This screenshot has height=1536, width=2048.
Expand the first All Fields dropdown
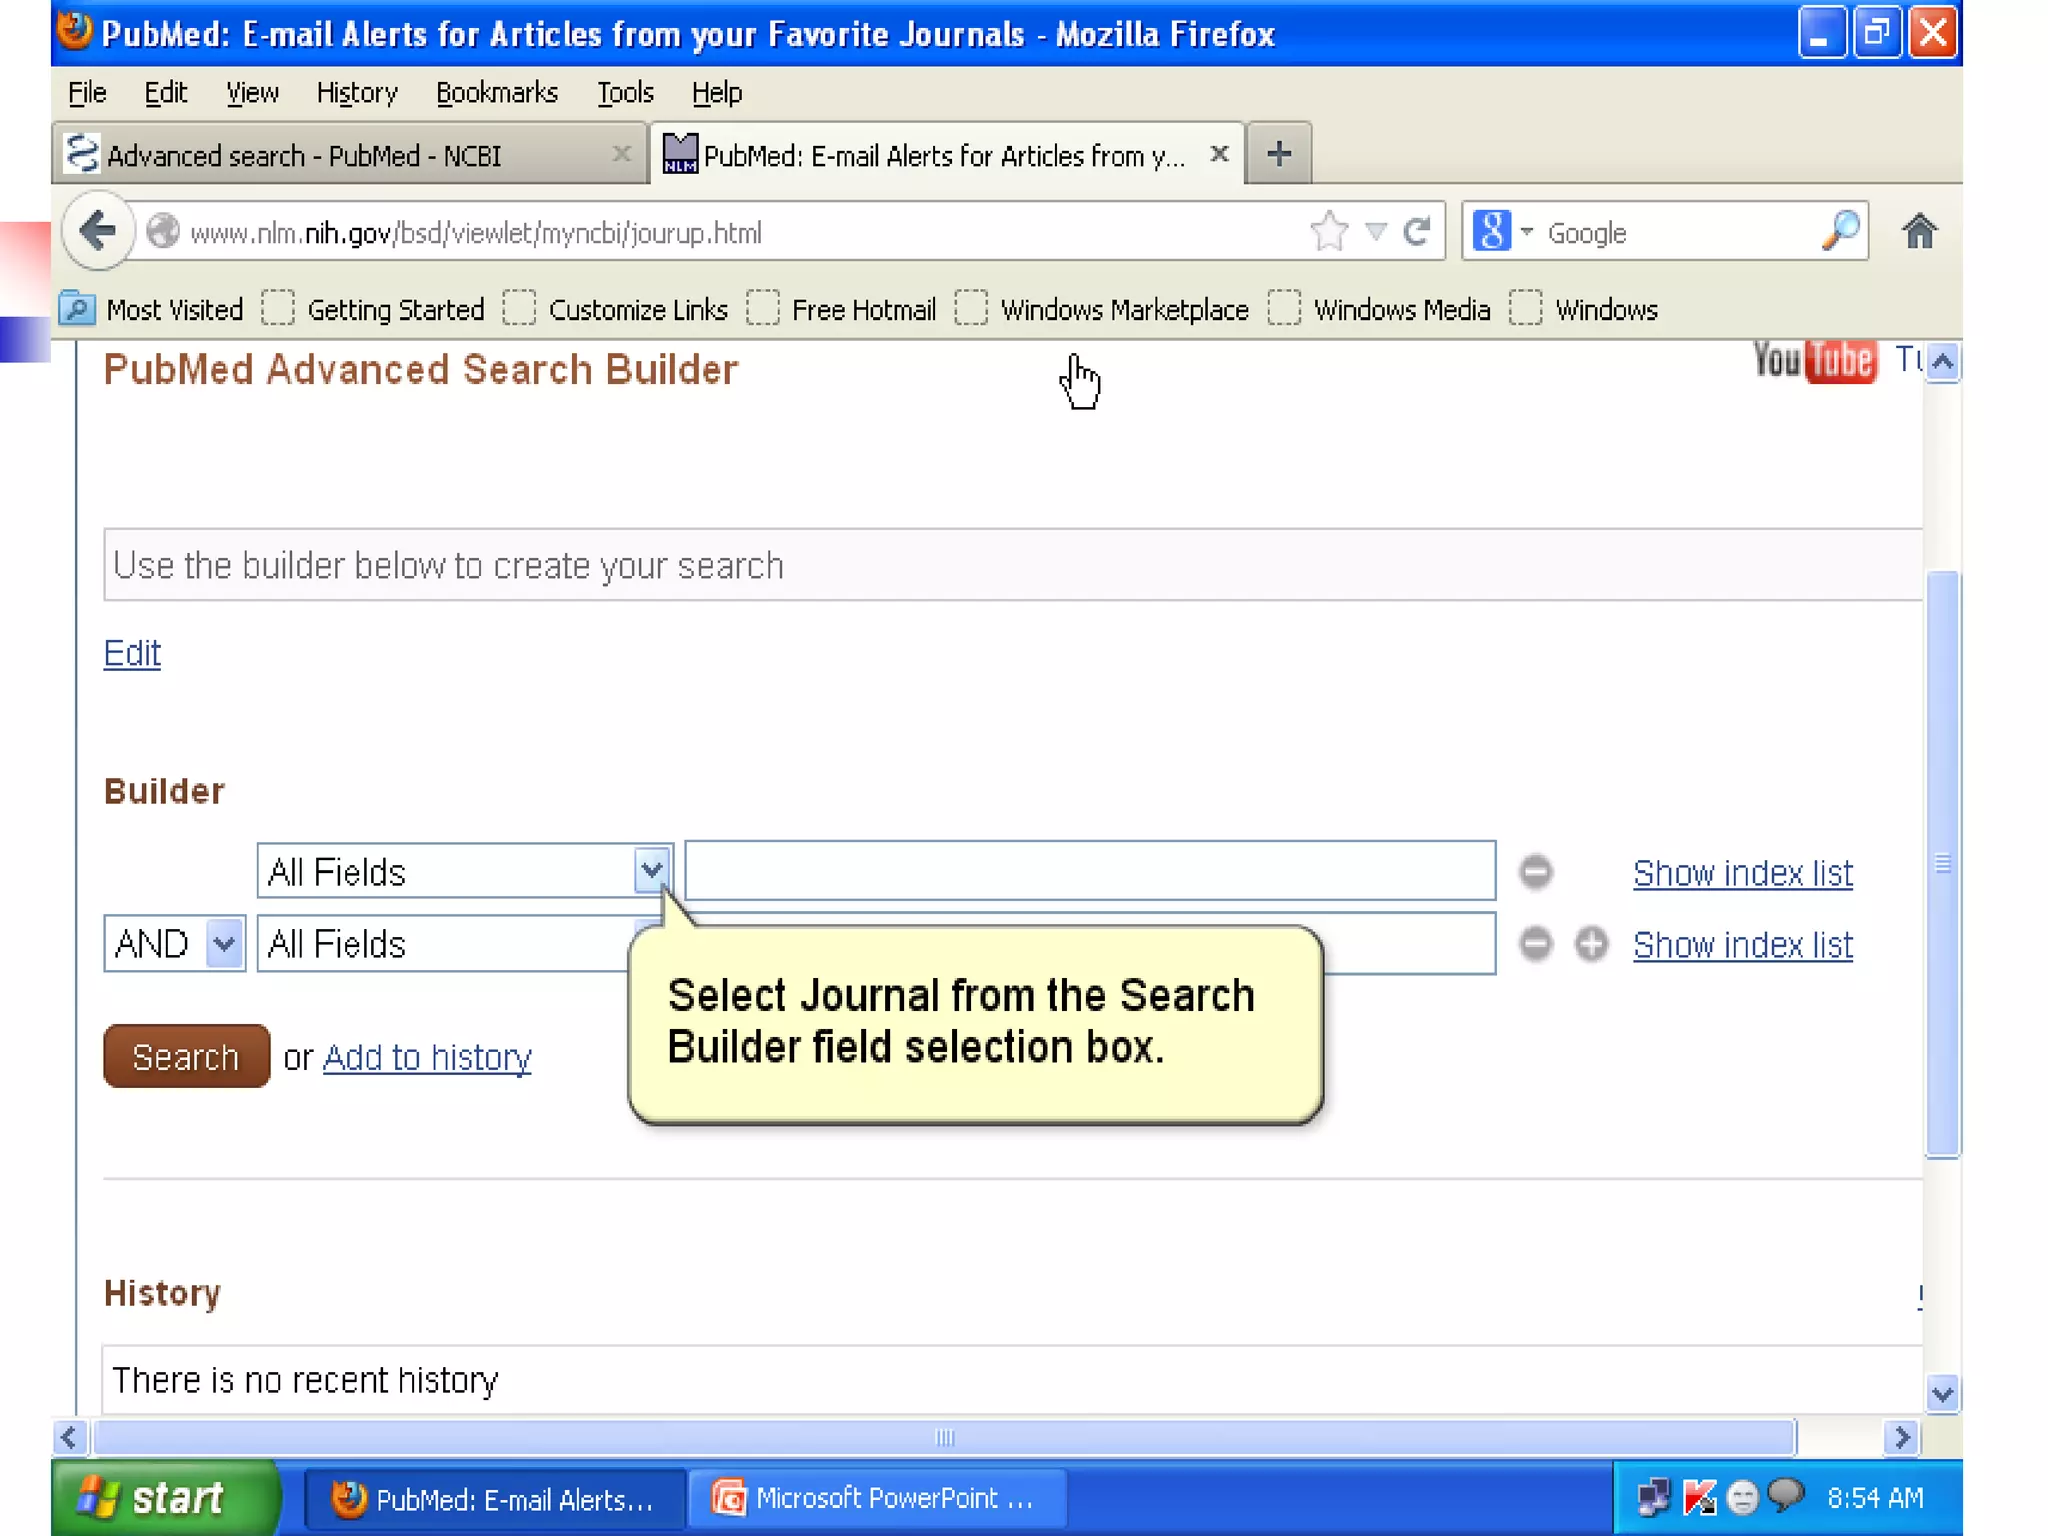click(651, 871)
